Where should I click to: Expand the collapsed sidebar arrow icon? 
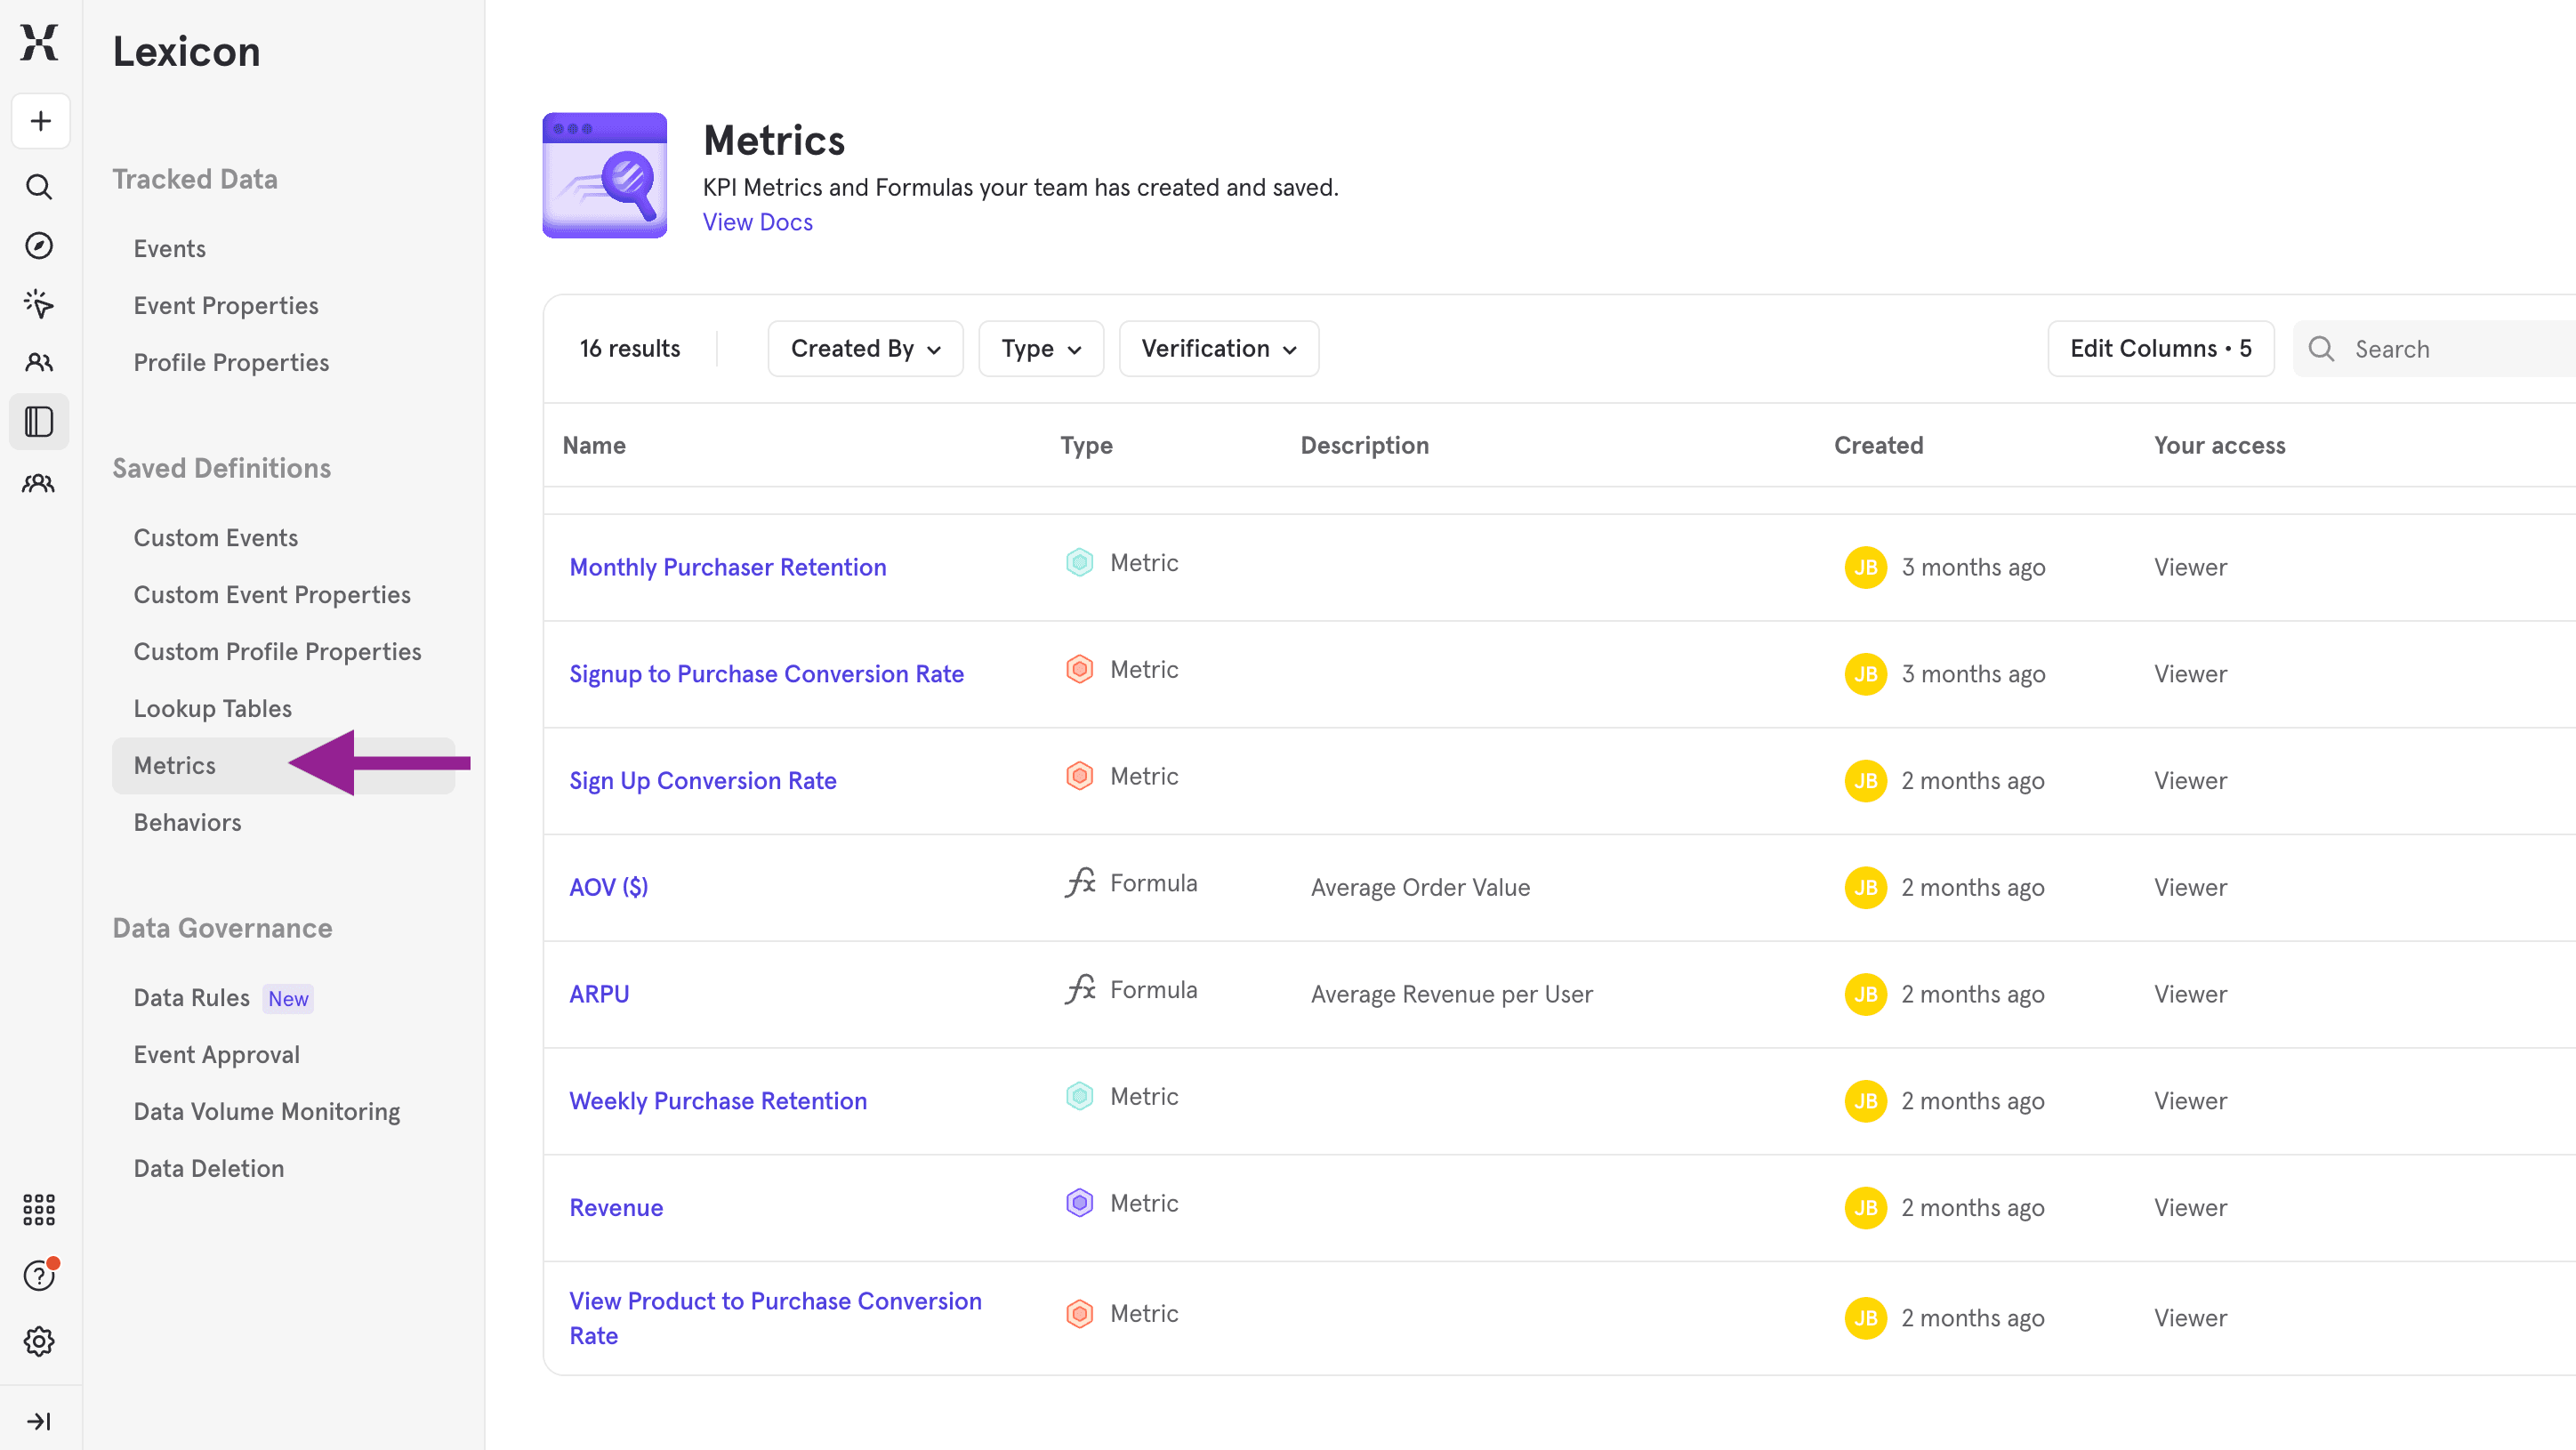click(39, 1421)
